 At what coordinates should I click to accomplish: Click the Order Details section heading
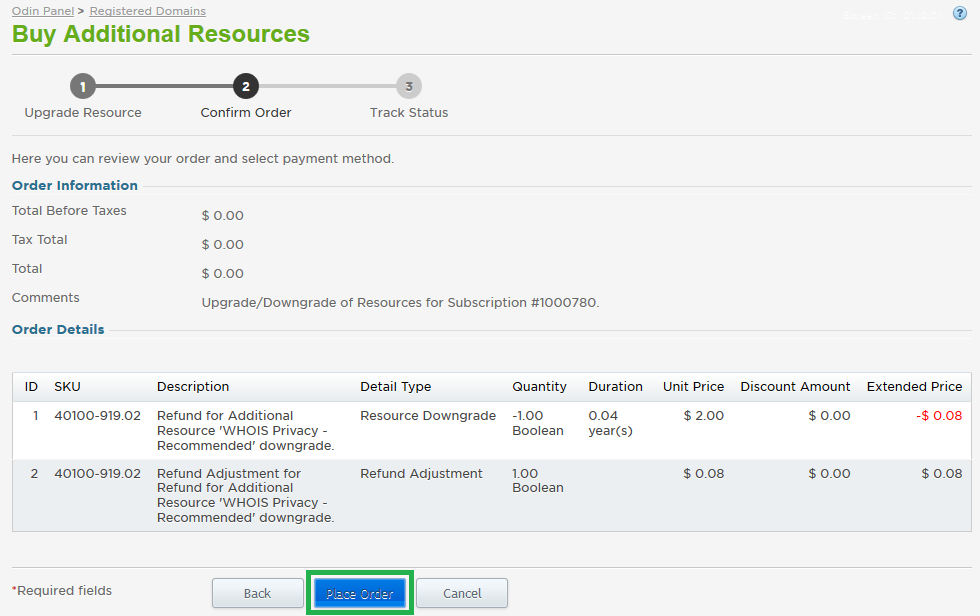click(x=58, y=329)
